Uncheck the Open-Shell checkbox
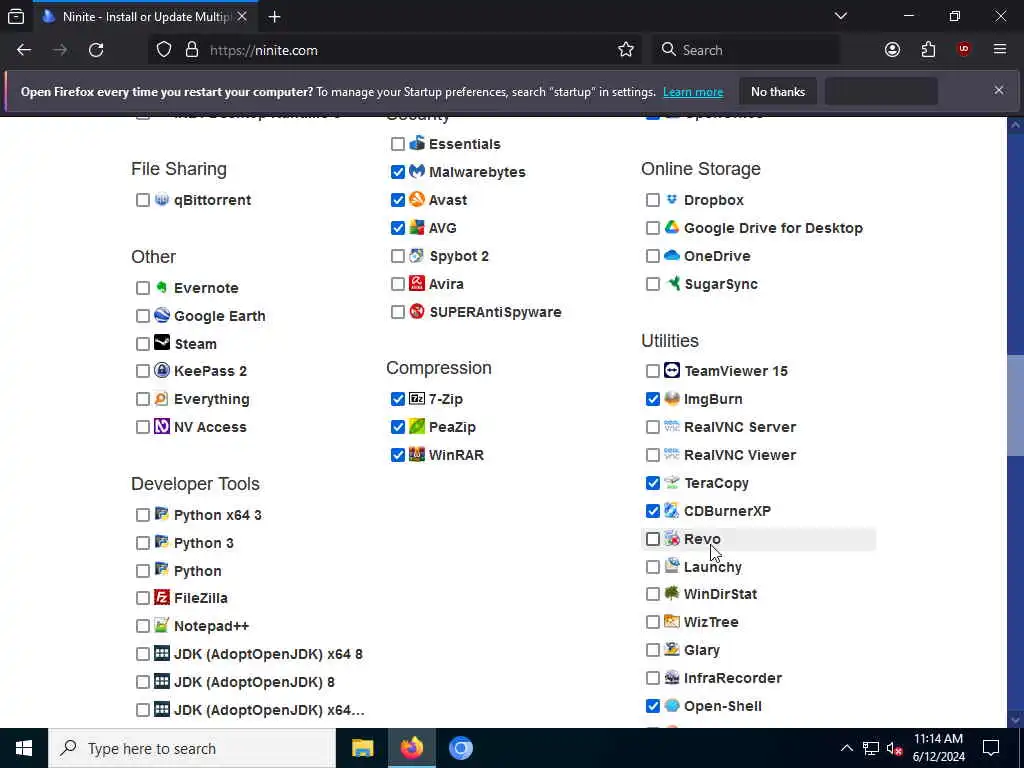 tap(652, 706)
